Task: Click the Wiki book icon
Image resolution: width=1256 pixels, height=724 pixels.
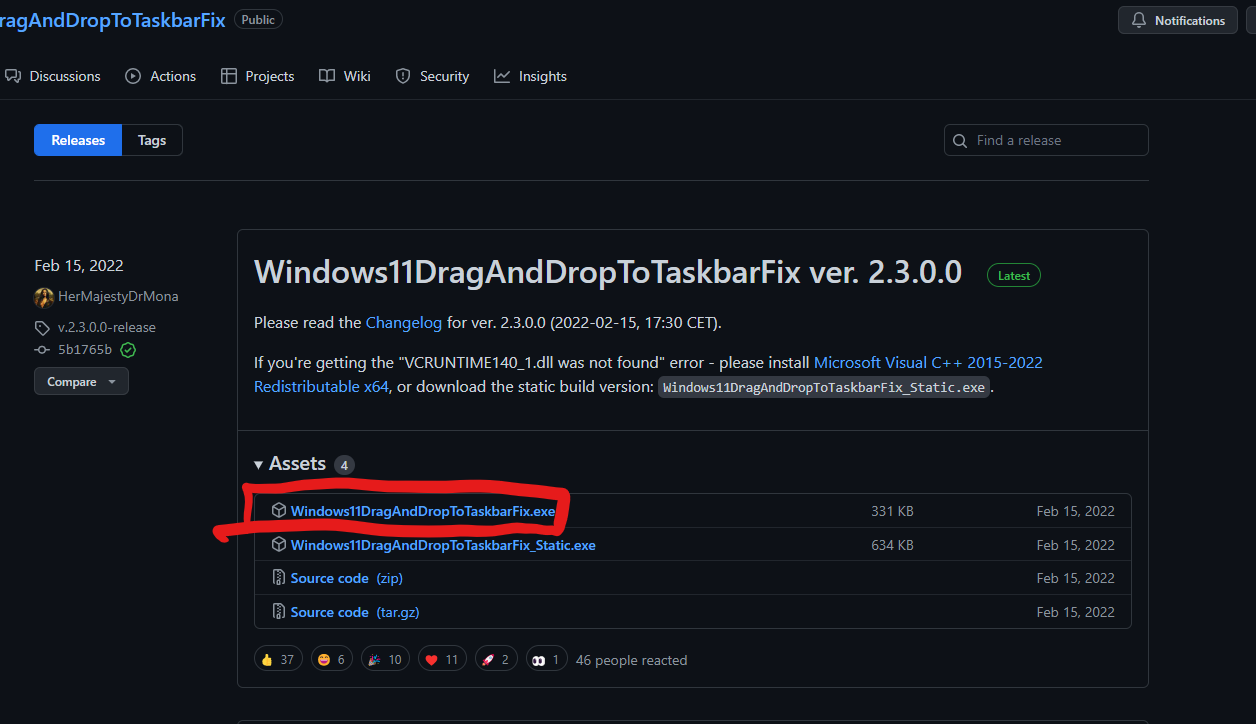Action: [327, 76]
